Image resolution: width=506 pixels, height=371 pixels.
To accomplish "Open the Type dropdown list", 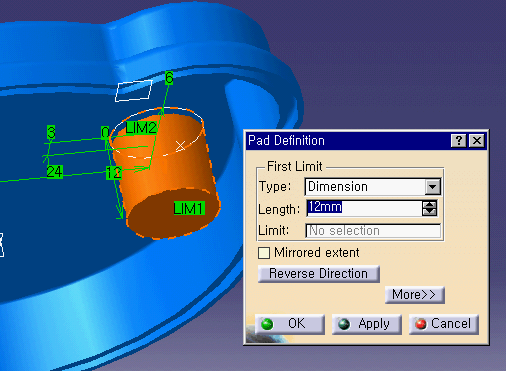I will 432,187.
